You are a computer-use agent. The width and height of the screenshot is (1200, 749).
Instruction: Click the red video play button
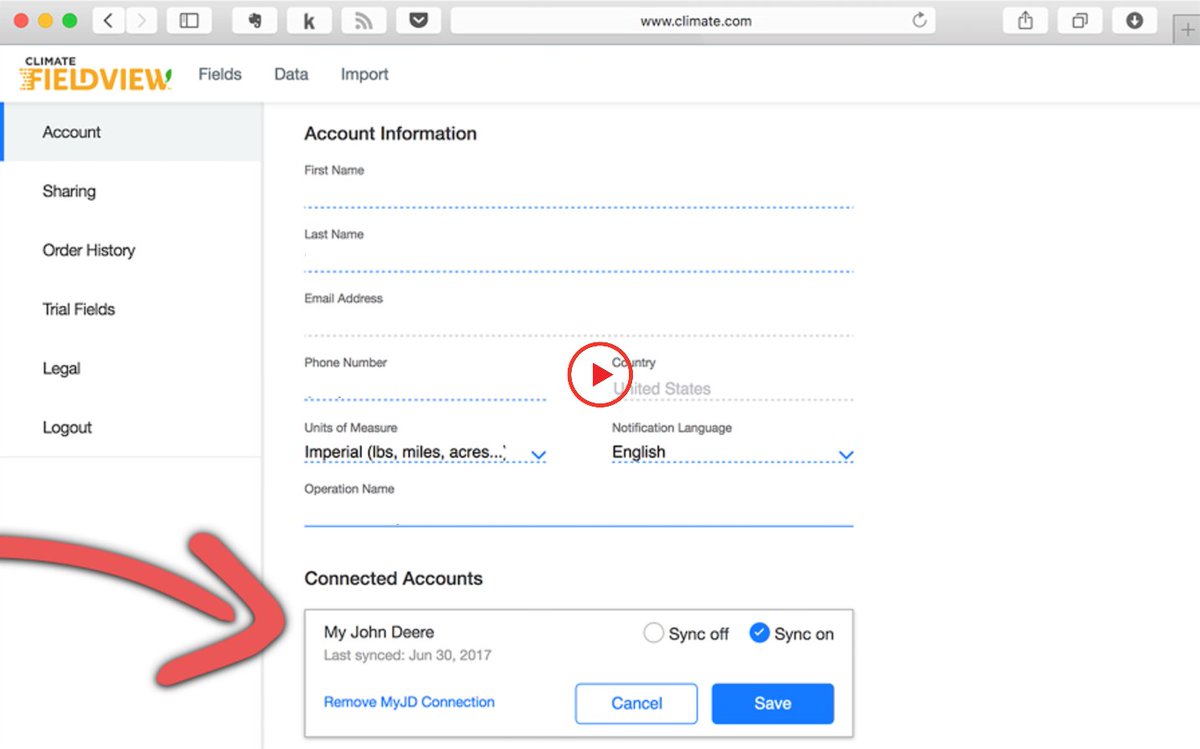tap(600, 375)
